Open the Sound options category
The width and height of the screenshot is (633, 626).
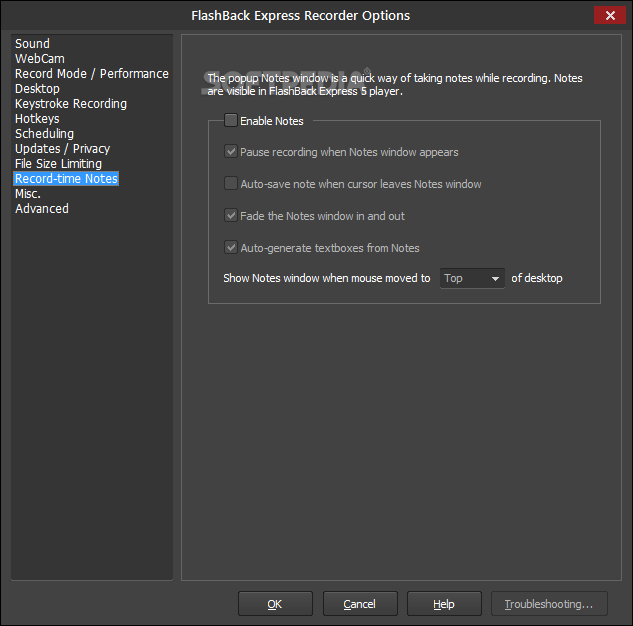click(x=32, y=44)
